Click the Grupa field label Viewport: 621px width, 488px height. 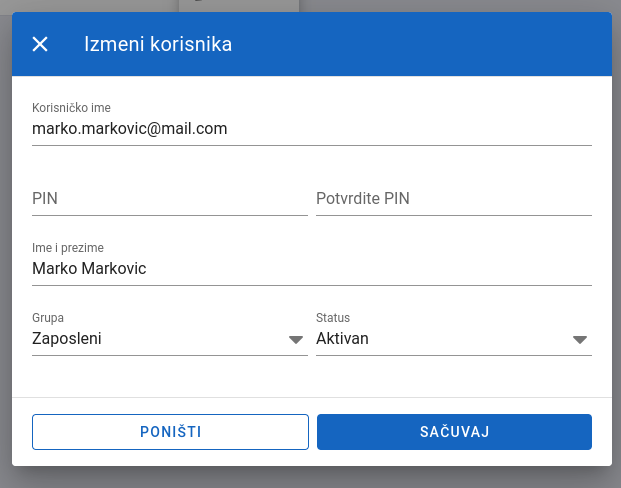point(48,318)
